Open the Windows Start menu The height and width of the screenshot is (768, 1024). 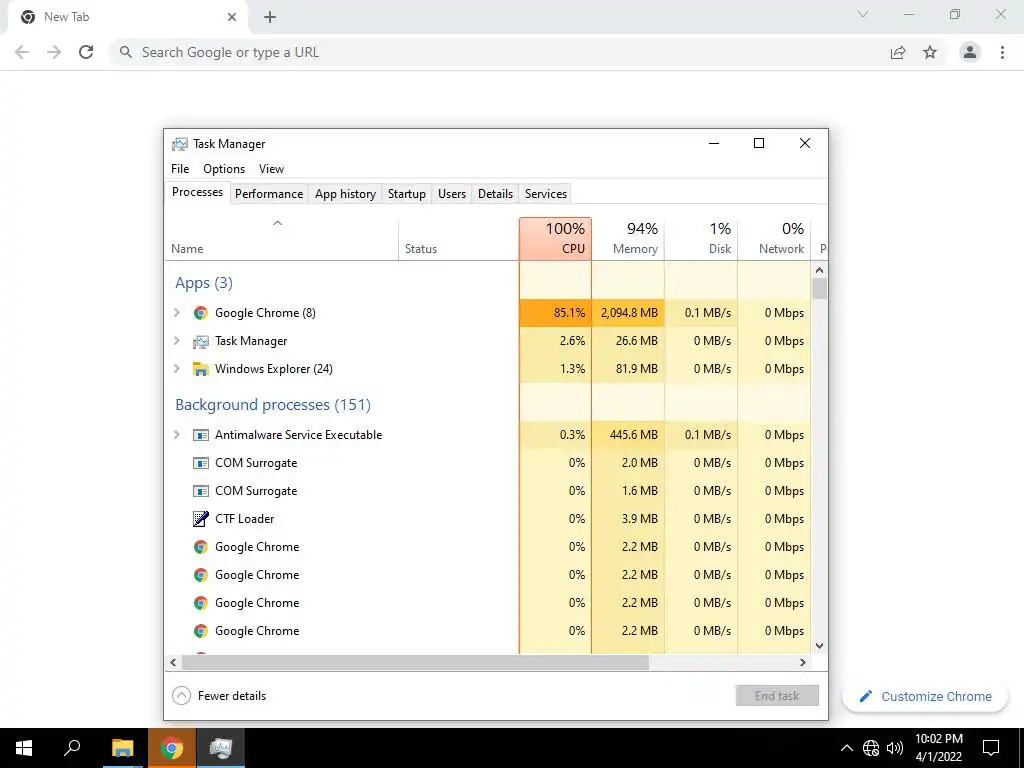point(24,748)
